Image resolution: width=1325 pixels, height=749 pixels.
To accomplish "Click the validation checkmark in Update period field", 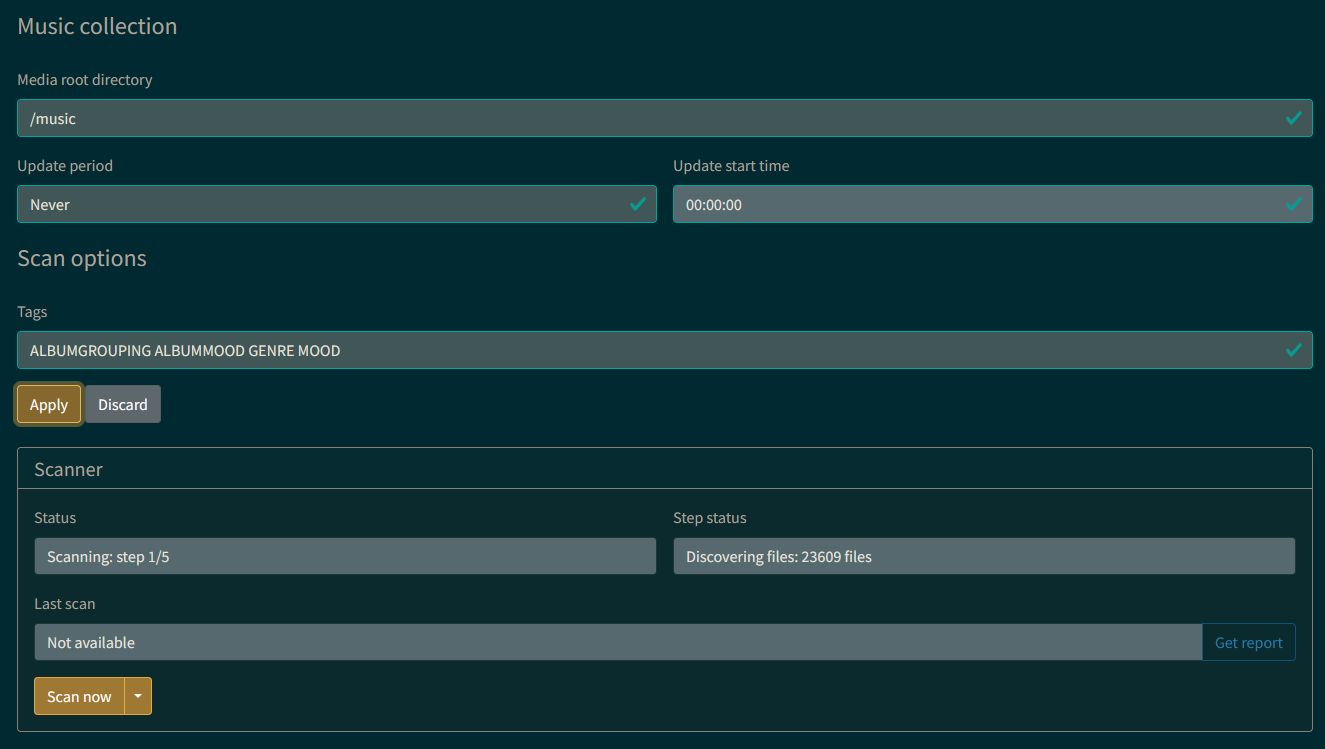I will [x=637, y=204].
